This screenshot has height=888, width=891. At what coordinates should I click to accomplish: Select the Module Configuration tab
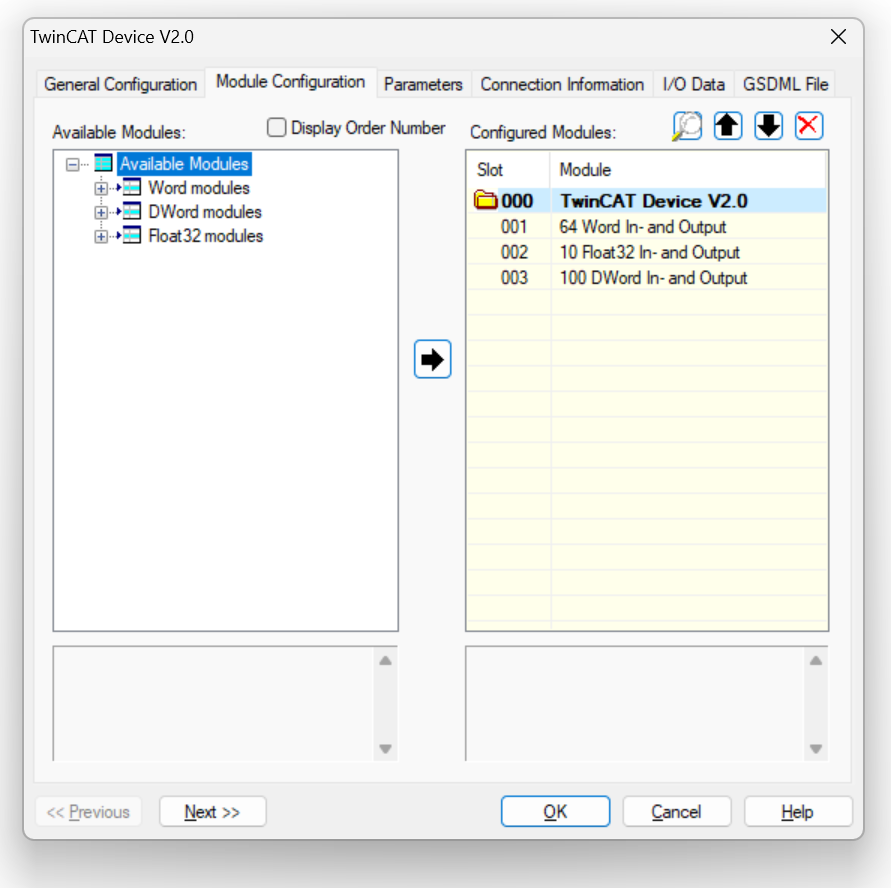(x=290, y=82)
